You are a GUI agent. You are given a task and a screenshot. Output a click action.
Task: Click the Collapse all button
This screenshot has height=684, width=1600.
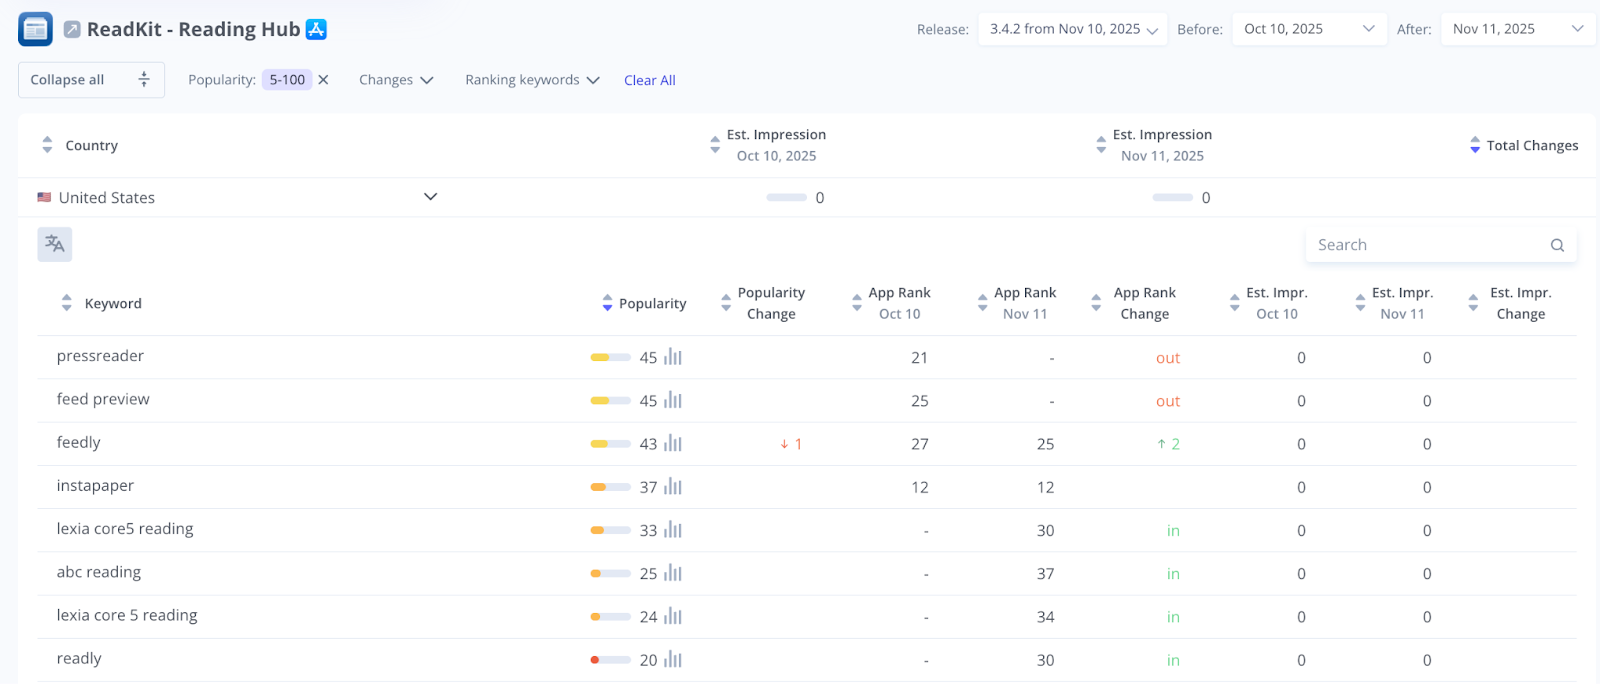click(x=90, y=80)
